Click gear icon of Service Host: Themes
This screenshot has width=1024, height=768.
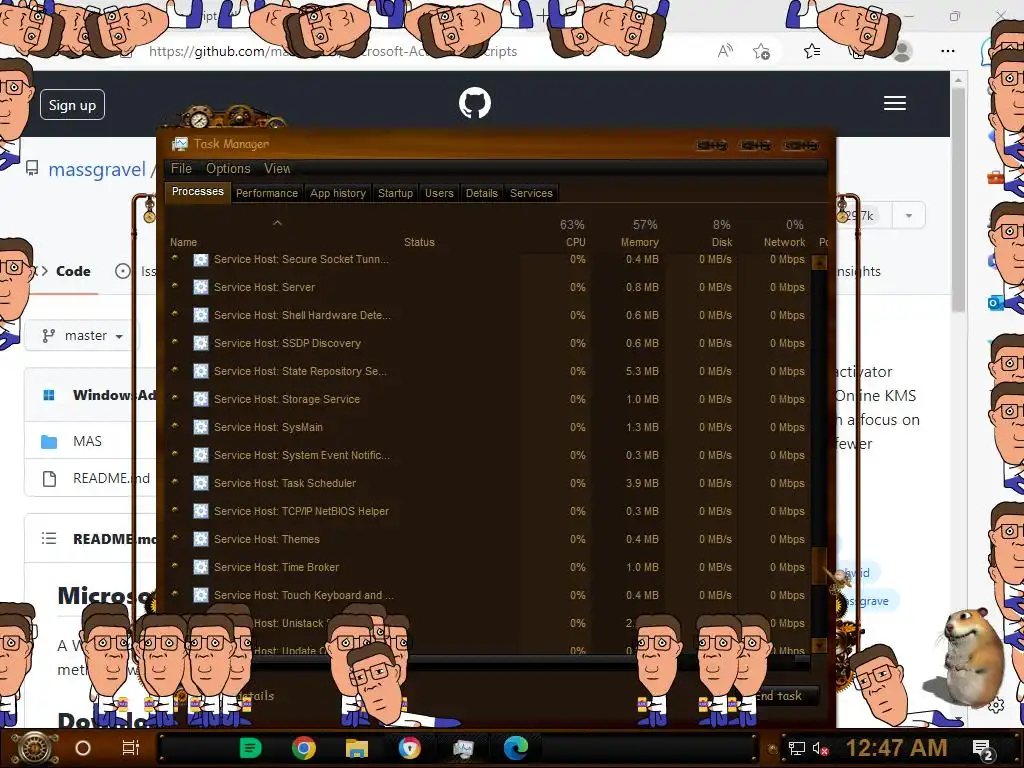[x=200, y=539]
